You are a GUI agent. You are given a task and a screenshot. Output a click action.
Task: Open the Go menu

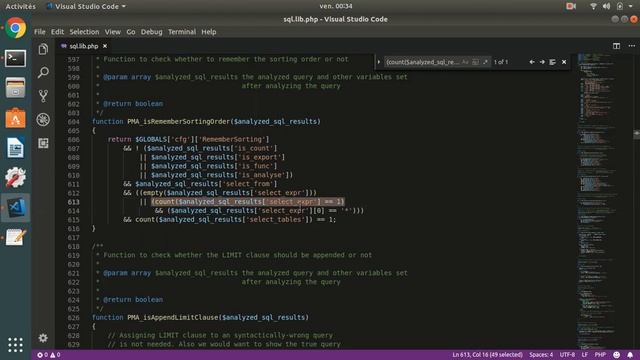(131, 32)
